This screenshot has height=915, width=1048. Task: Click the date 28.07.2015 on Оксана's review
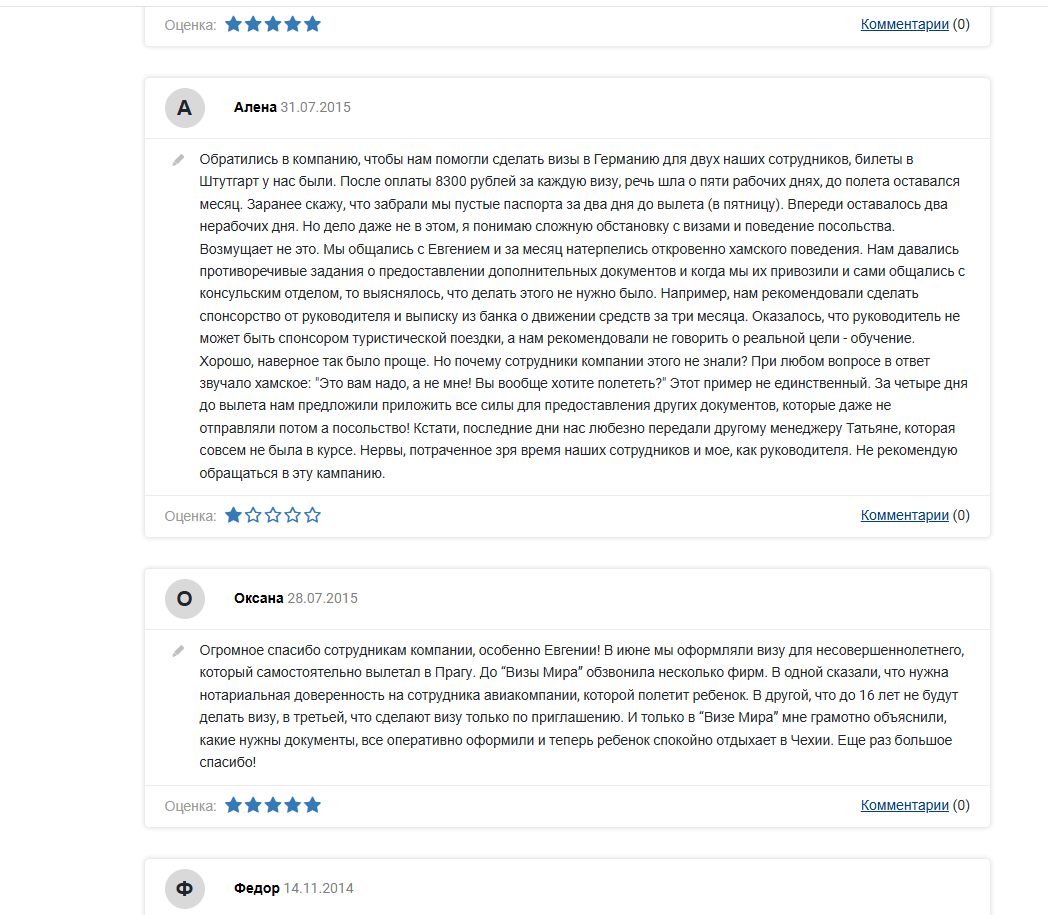(323, 598)
